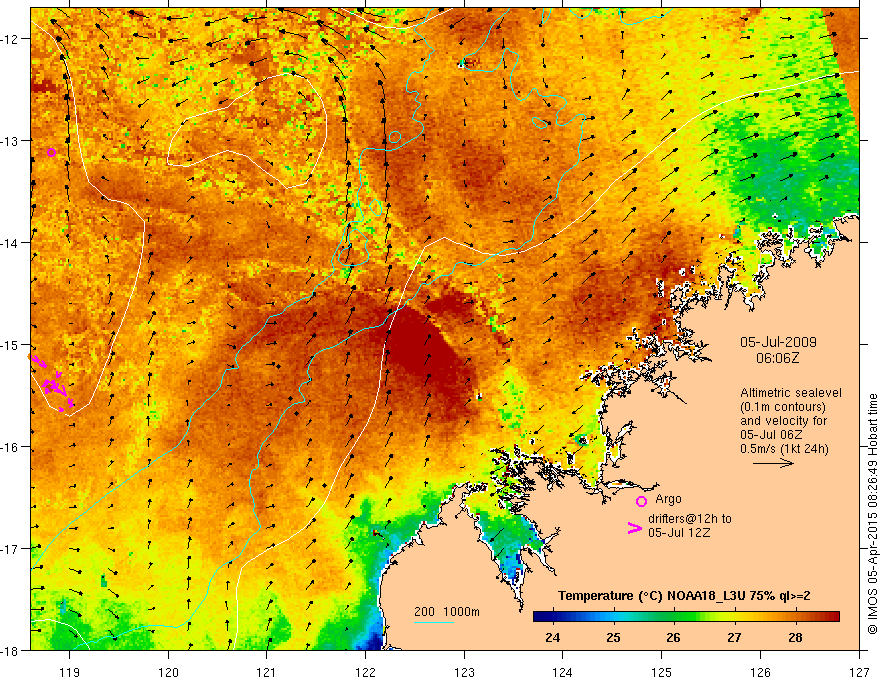Image resolution: width=880 pixels, height=680 pixels.
Task: Click the 0.5m/s velocity scale arrow
Action: pyautogui.click(x=773, y=463)
